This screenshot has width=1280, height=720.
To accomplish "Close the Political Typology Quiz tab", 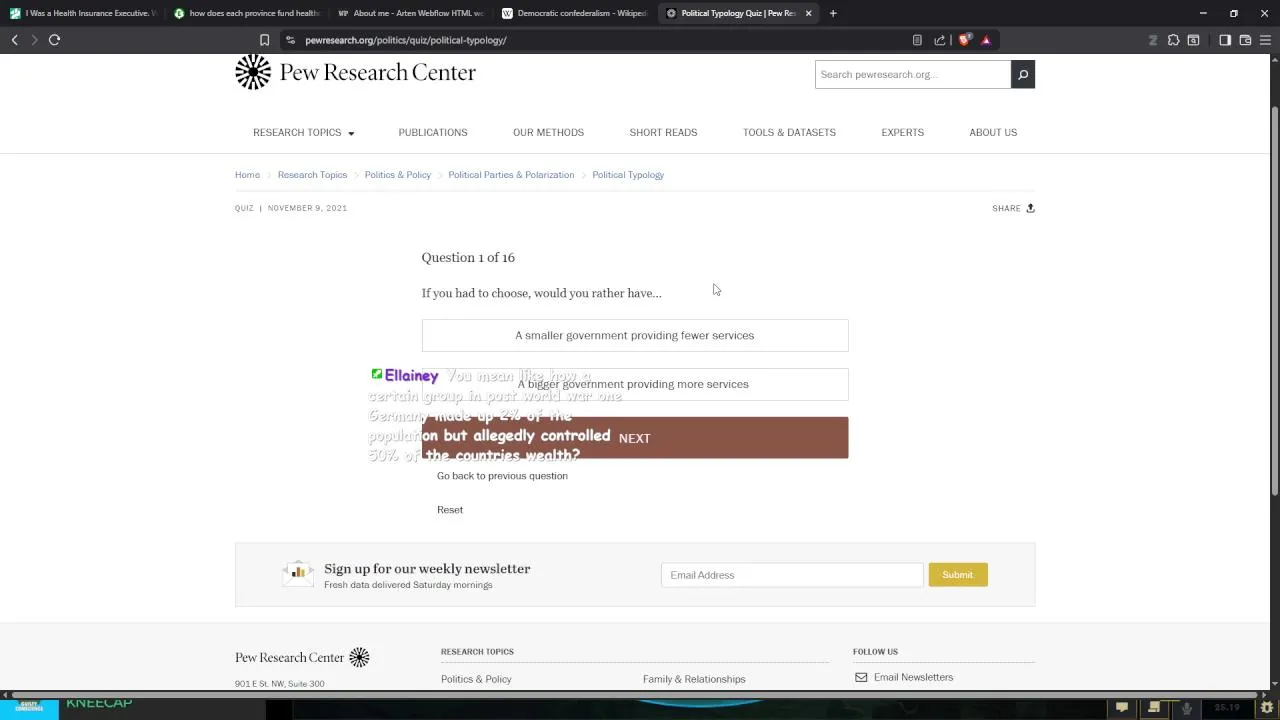I will [x=808, y=13].
